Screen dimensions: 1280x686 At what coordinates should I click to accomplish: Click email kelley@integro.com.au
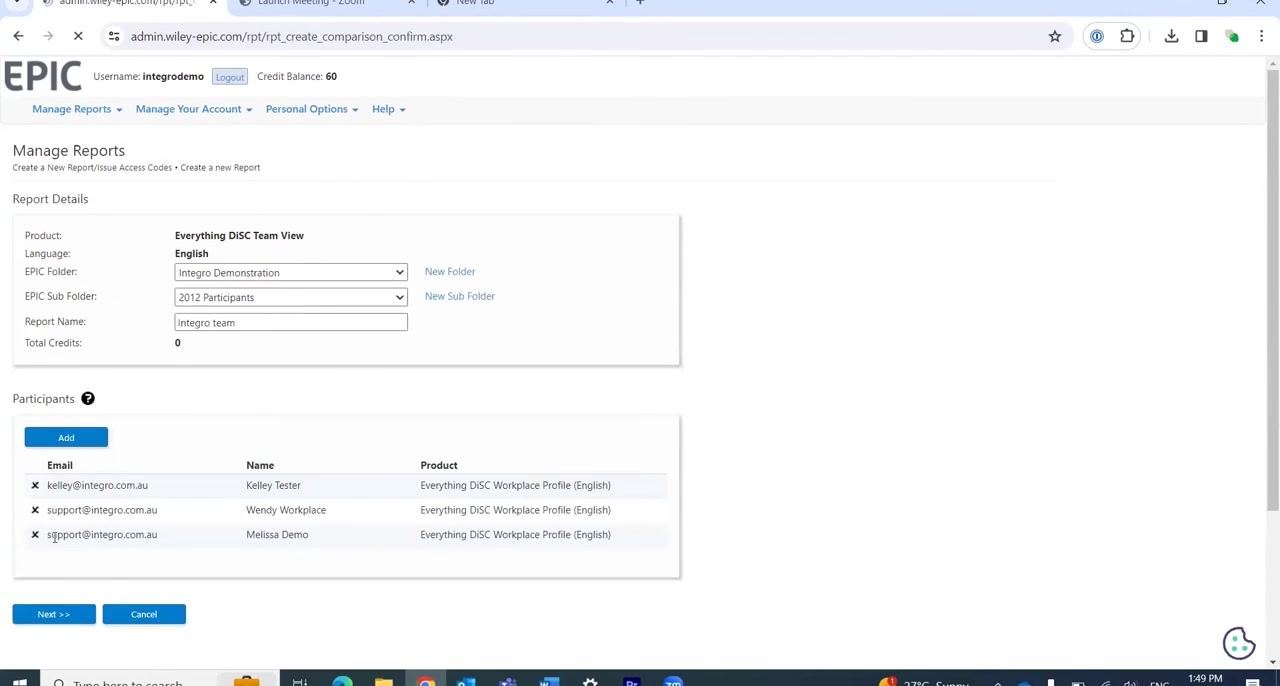97,485
